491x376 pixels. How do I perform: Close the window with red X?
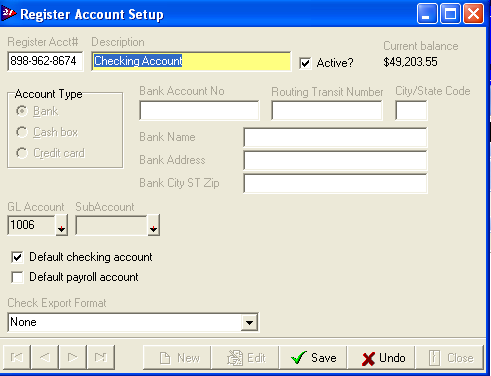coord(474,14)
